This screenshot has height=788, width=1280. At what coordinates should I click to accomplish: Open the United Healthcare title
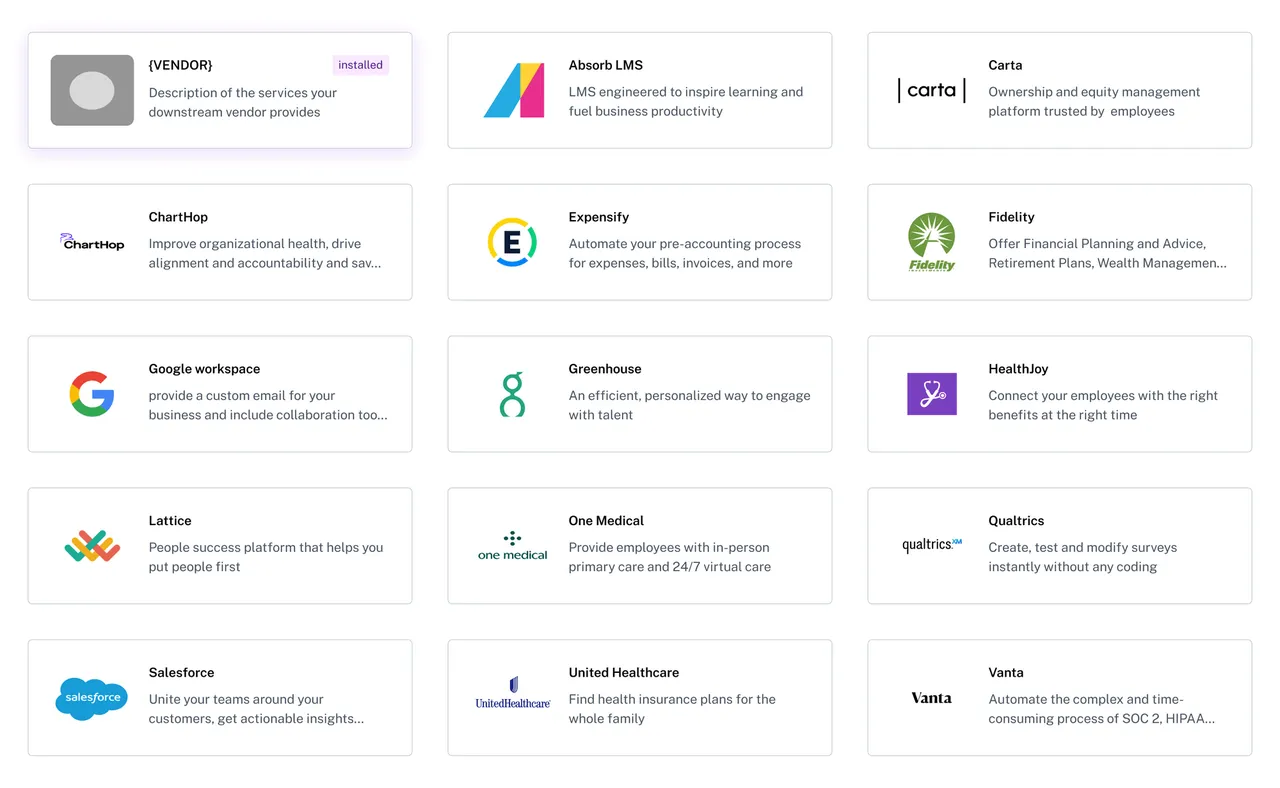click(x=624, y=673)
